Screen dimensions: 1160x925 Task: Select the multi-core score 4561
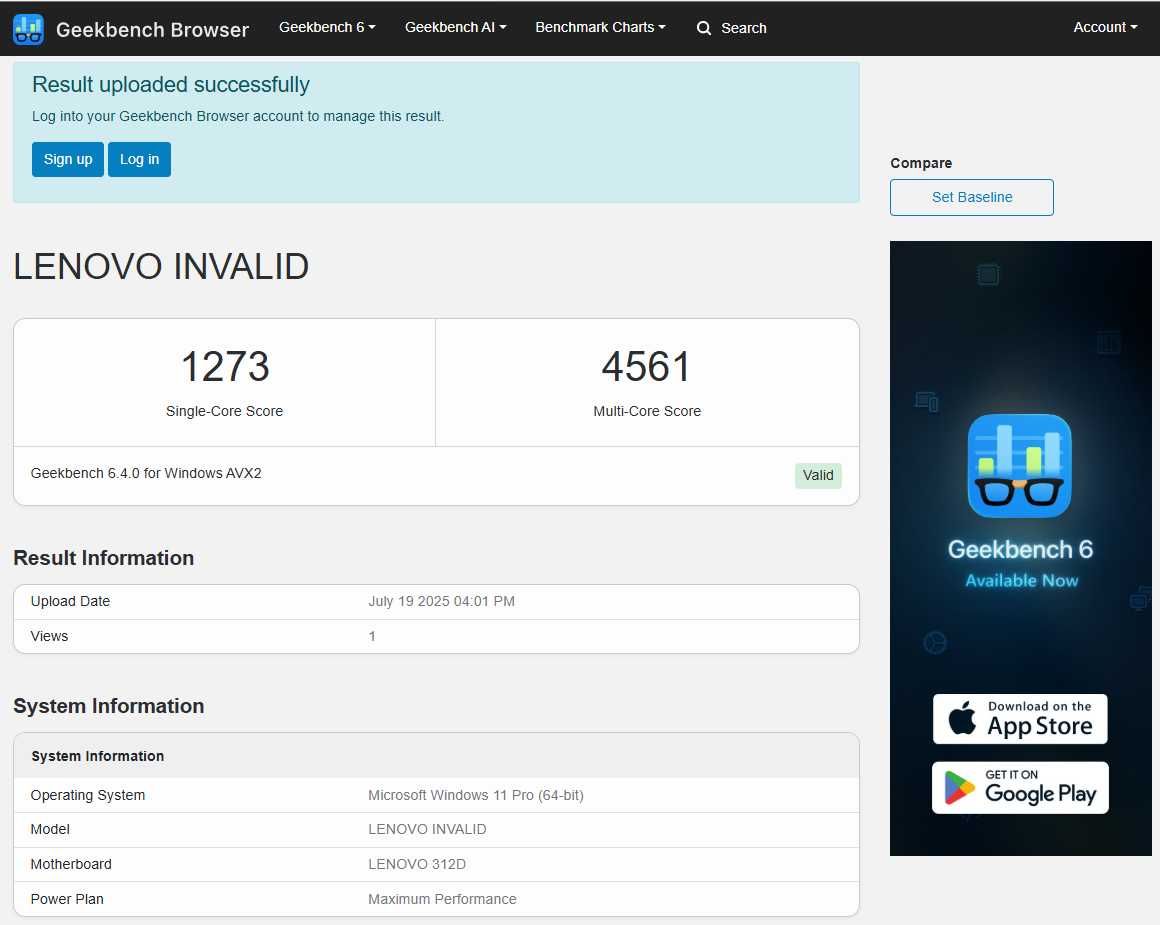click(x=646, y=366)
